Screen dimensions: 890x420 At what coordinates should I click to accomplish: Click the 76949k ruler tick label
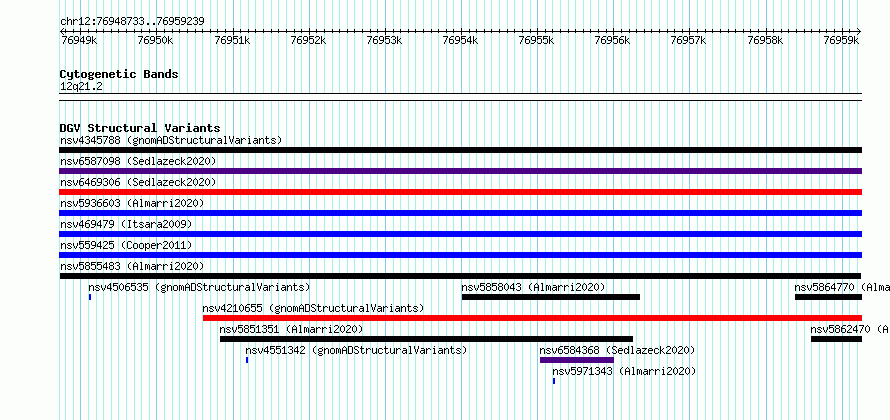pyautogui.click(x=79, y=40)
